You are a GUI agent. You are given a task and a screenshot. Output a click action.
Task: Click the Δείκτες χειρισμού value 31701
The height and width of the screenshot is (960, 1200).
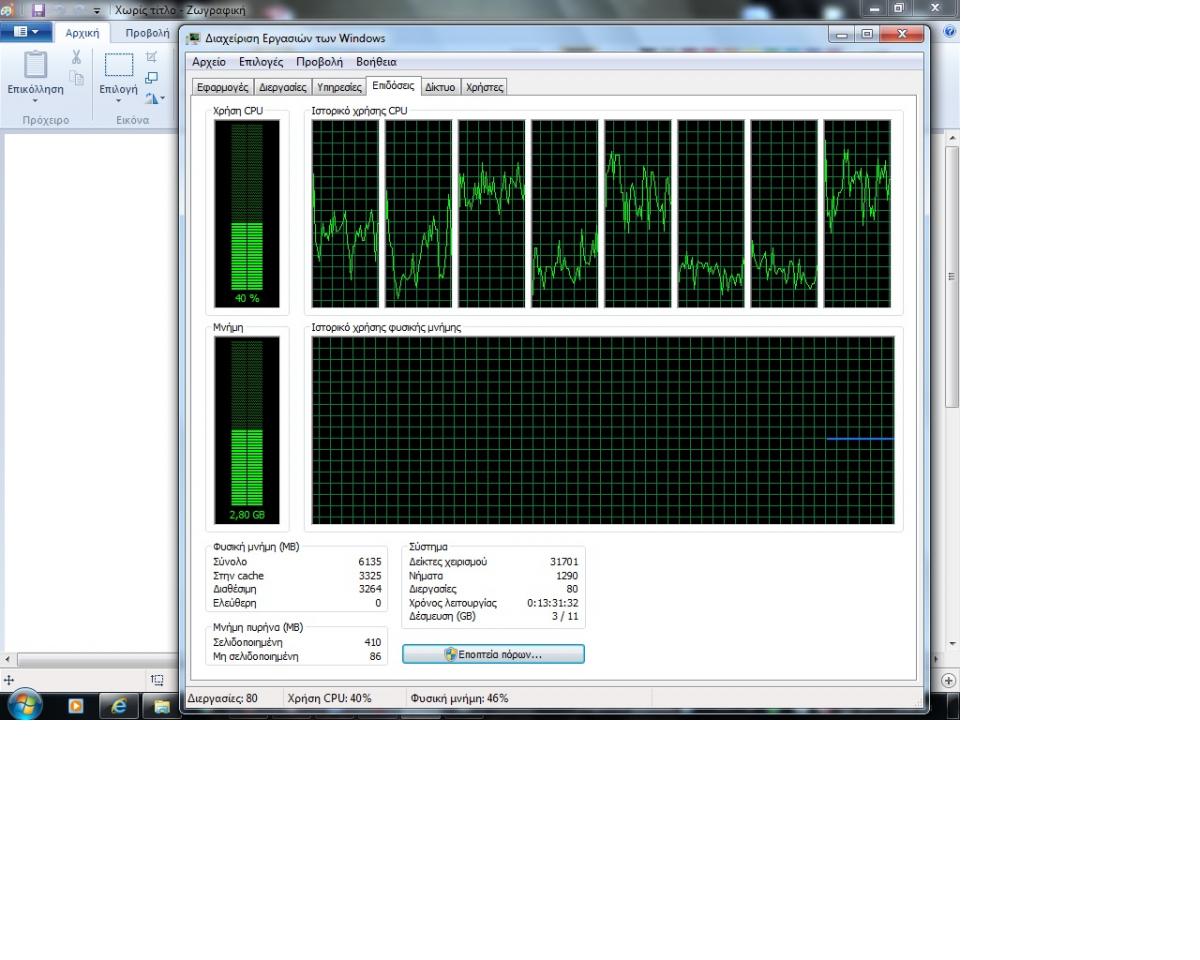point(564,562)
